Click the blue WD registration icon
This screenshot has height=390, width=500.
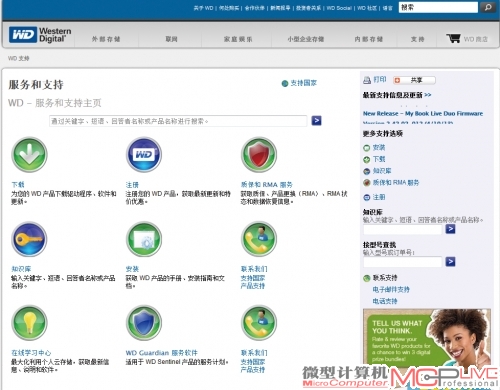click(144, 154)
